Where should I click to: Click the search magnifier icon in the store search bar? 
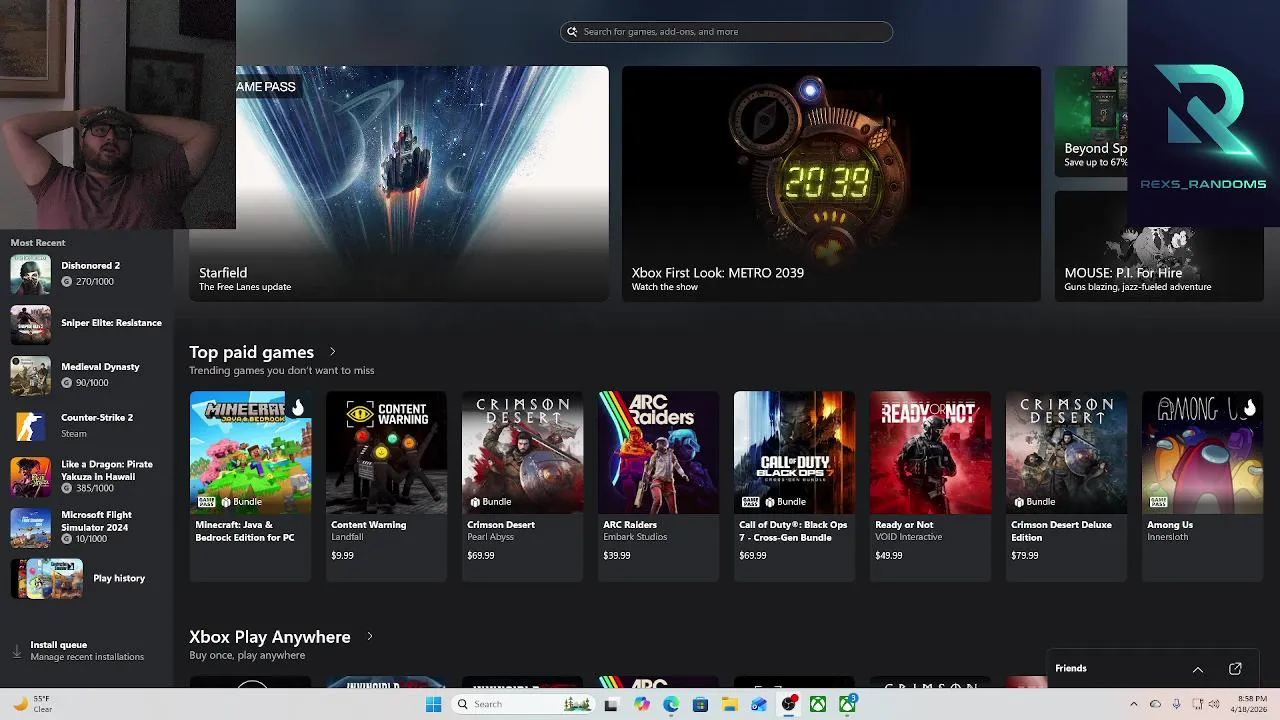573,32
